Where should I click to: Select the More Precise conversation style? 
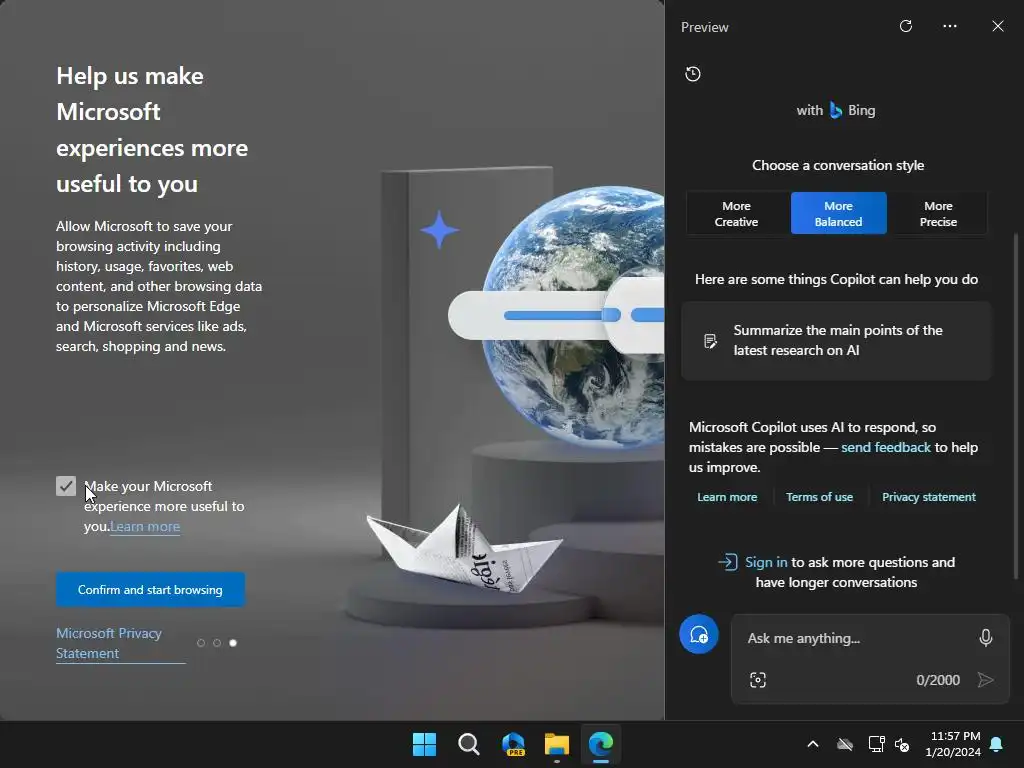tap(938, 214)
